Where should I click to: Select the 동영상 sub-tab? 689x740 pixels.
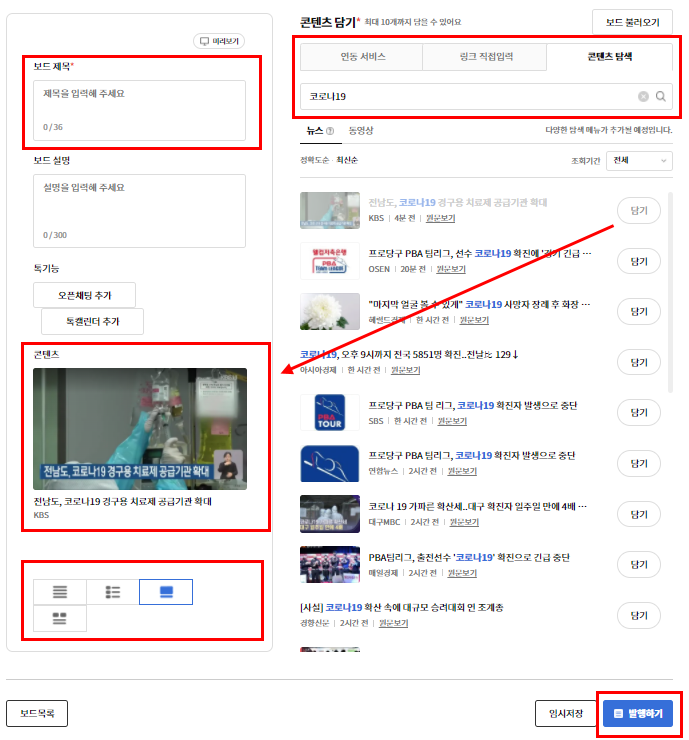[x=361, y=131]
